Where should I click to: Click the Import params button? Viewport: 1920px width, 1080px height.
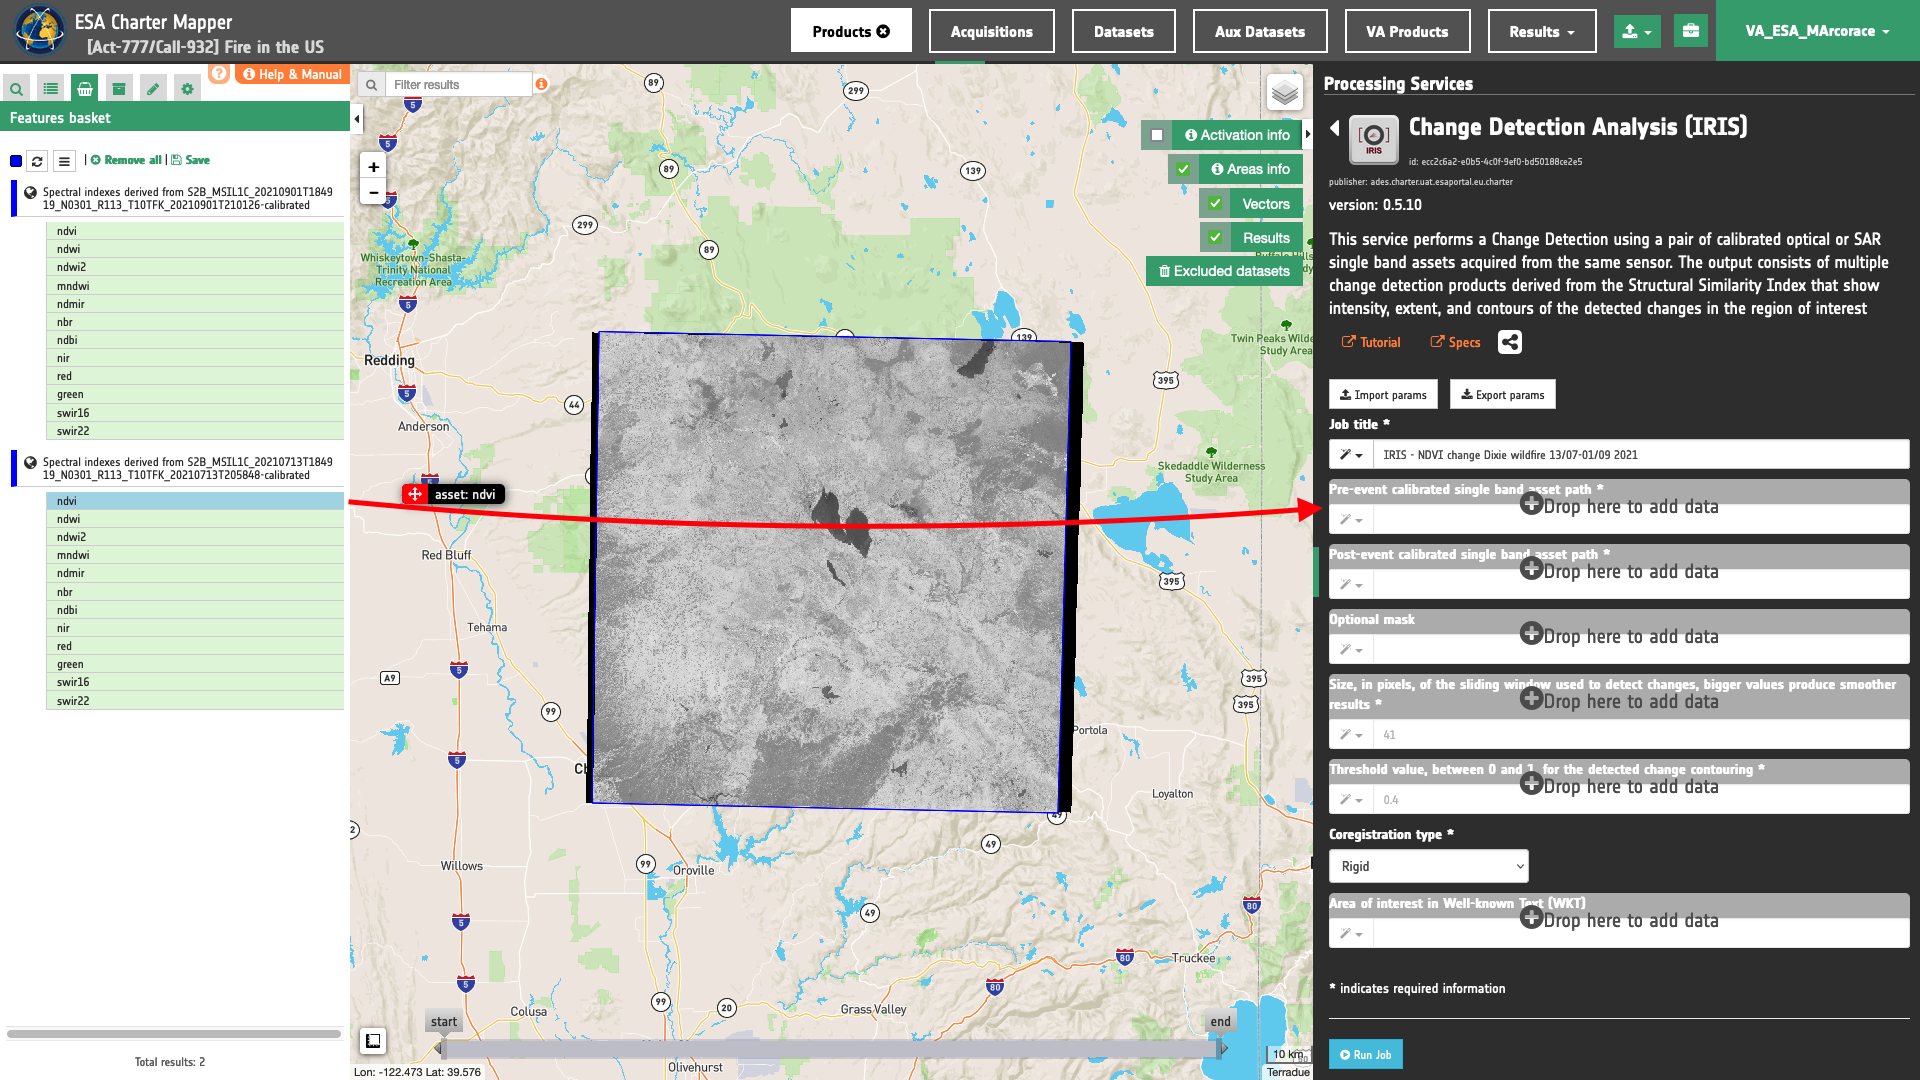[1383, 394]
